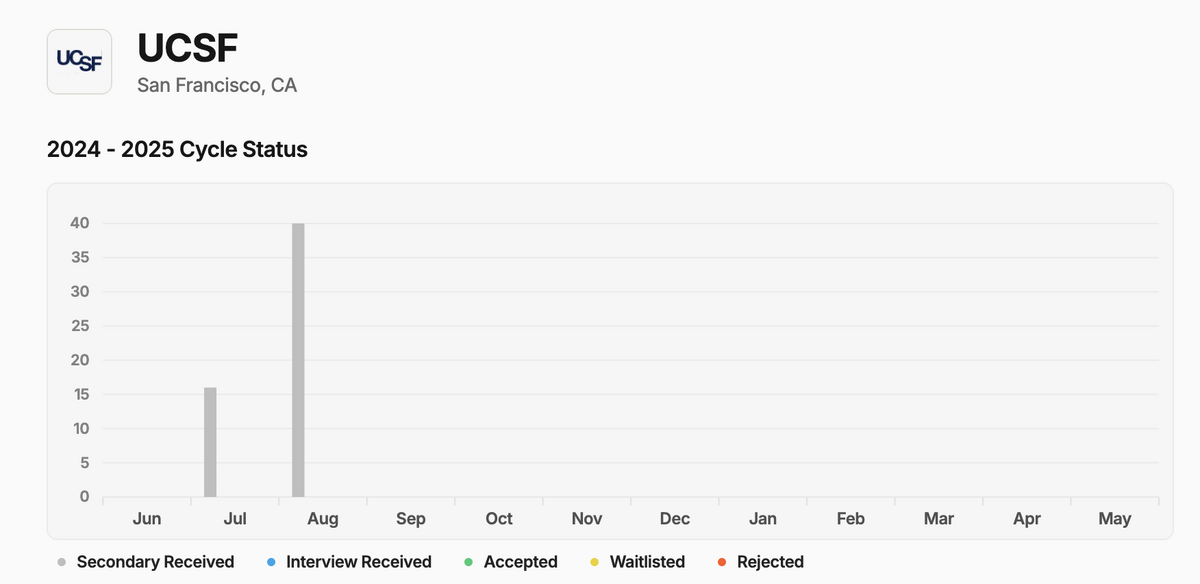
Task: Click the red Rejected legend dot
Action: click(722, 562)
